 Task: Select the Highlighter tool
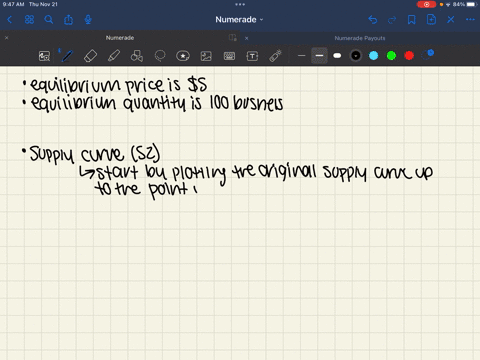tap(114, 56)
